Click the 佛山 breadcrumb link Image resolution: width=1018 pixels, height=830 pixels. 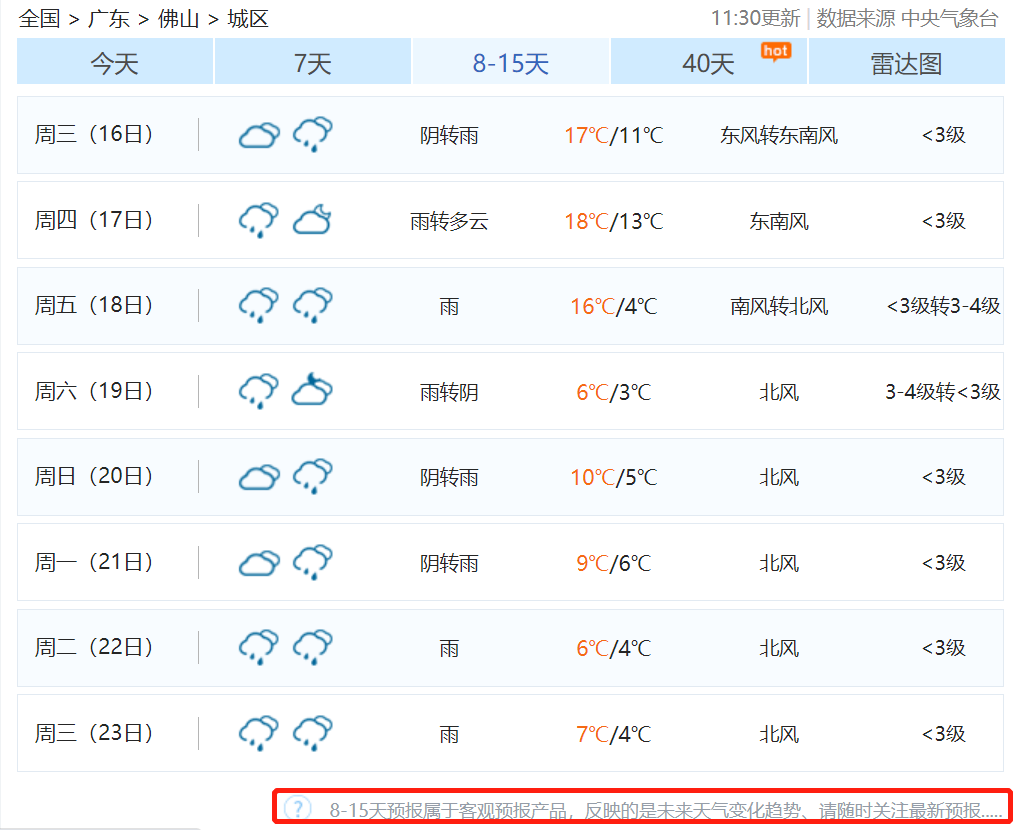179,18
